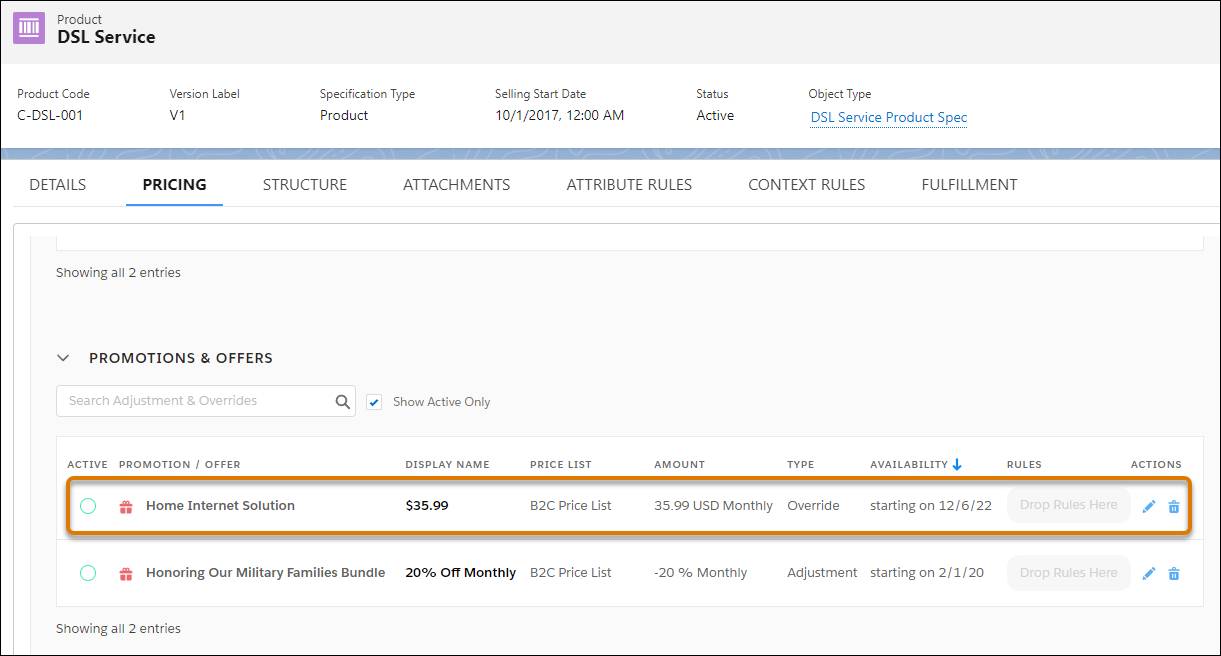Open the Details tab

point(57,185)
